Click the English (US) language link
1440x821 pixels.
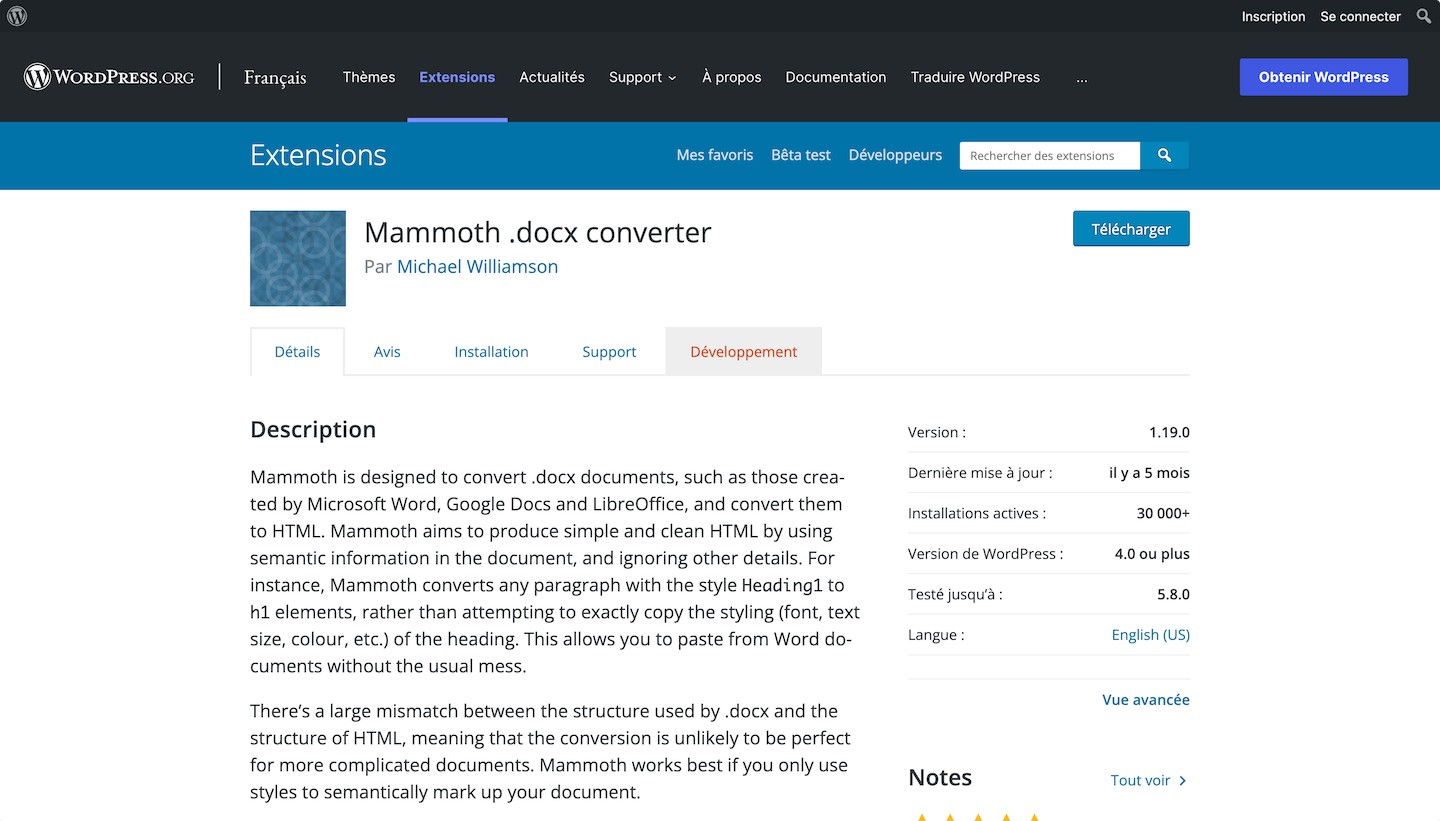[x=1151, y=635]
